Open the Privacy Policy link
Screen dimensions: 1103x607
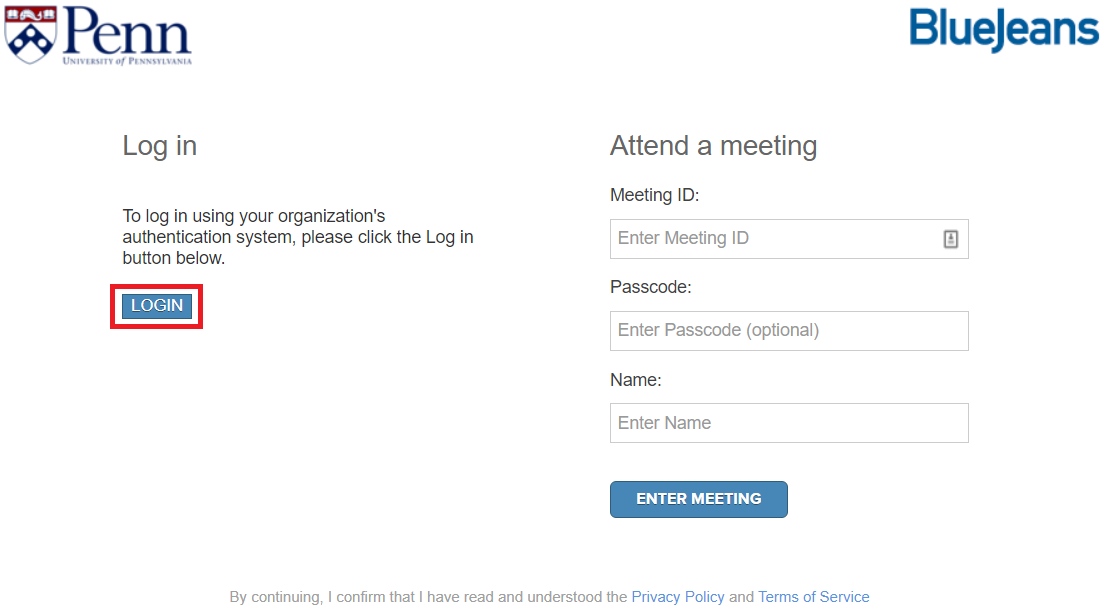click(x=677, y=597)
